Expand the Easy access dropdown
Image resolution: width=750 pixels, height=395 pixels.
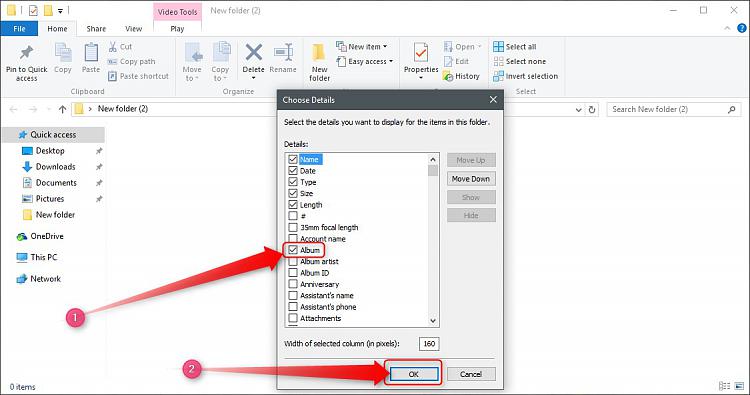point(391,61)
